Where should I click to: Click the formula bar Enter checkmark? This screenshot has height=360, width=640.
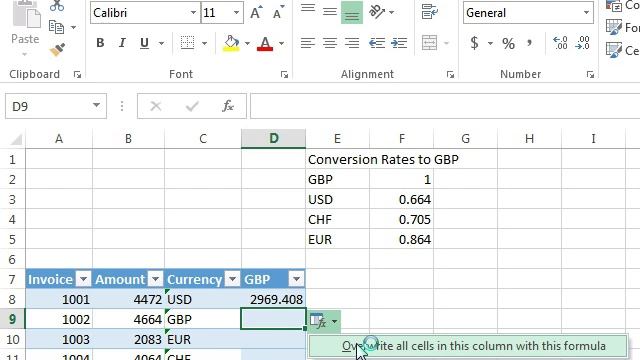[192, 106]
